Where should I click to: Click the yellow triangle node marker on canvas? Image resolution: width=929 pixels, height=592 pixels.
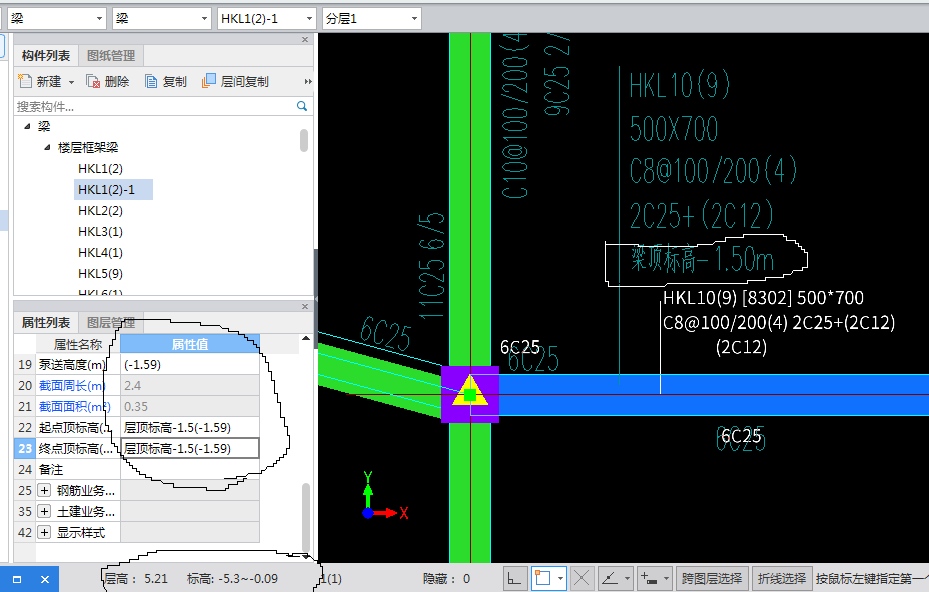click(470, 391)
